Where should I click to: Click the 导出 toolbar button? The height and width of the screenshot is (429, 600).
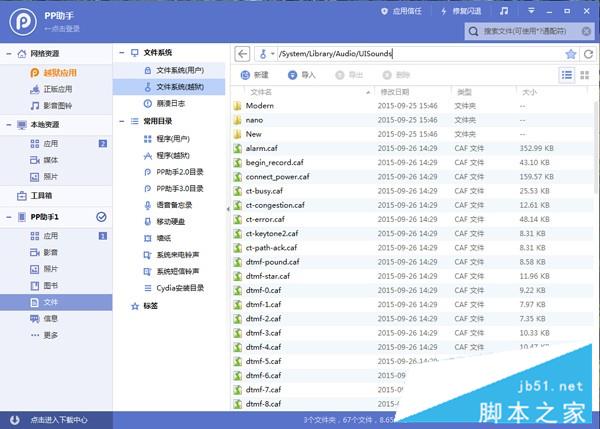[349, 75]
